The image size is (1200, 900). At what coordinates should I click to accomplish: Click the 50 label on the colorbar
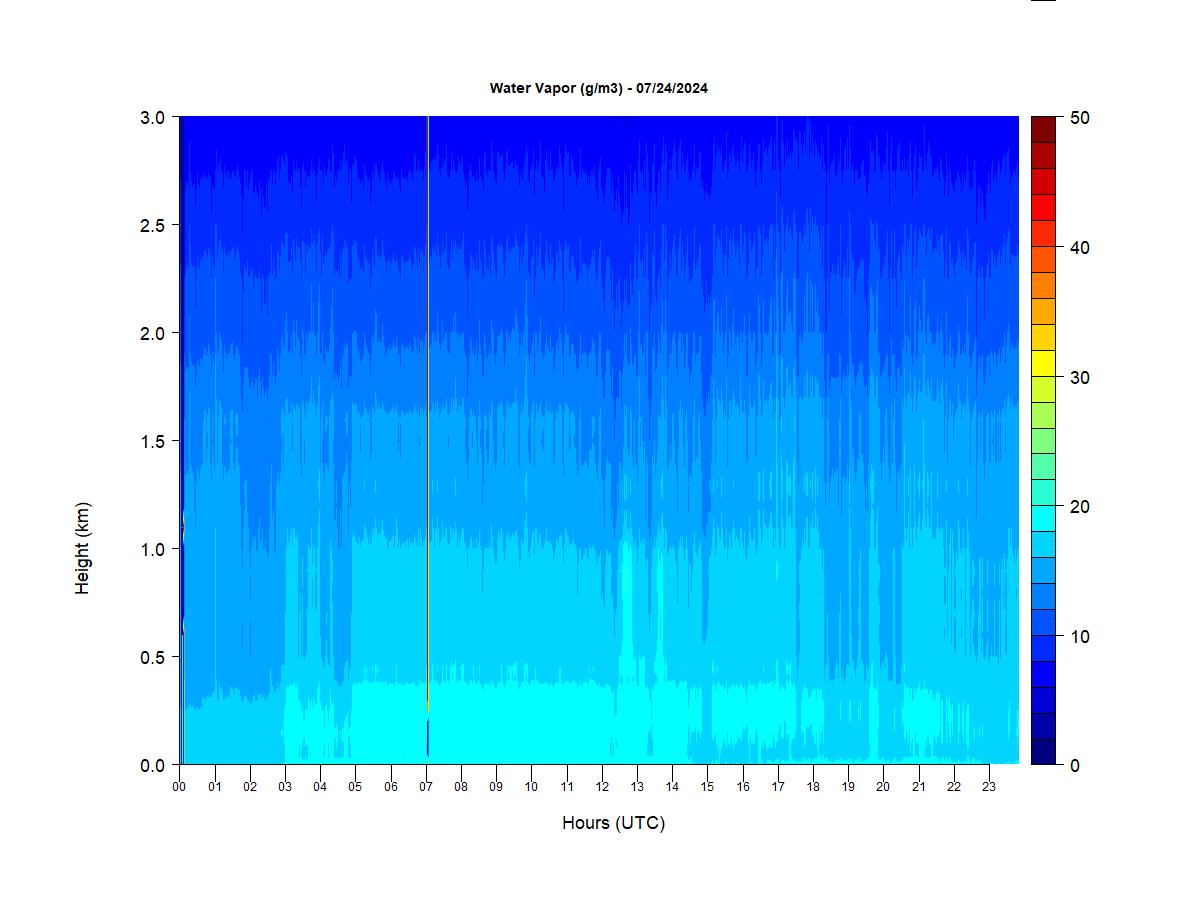pyautogui.click(x=1079, y=118)
